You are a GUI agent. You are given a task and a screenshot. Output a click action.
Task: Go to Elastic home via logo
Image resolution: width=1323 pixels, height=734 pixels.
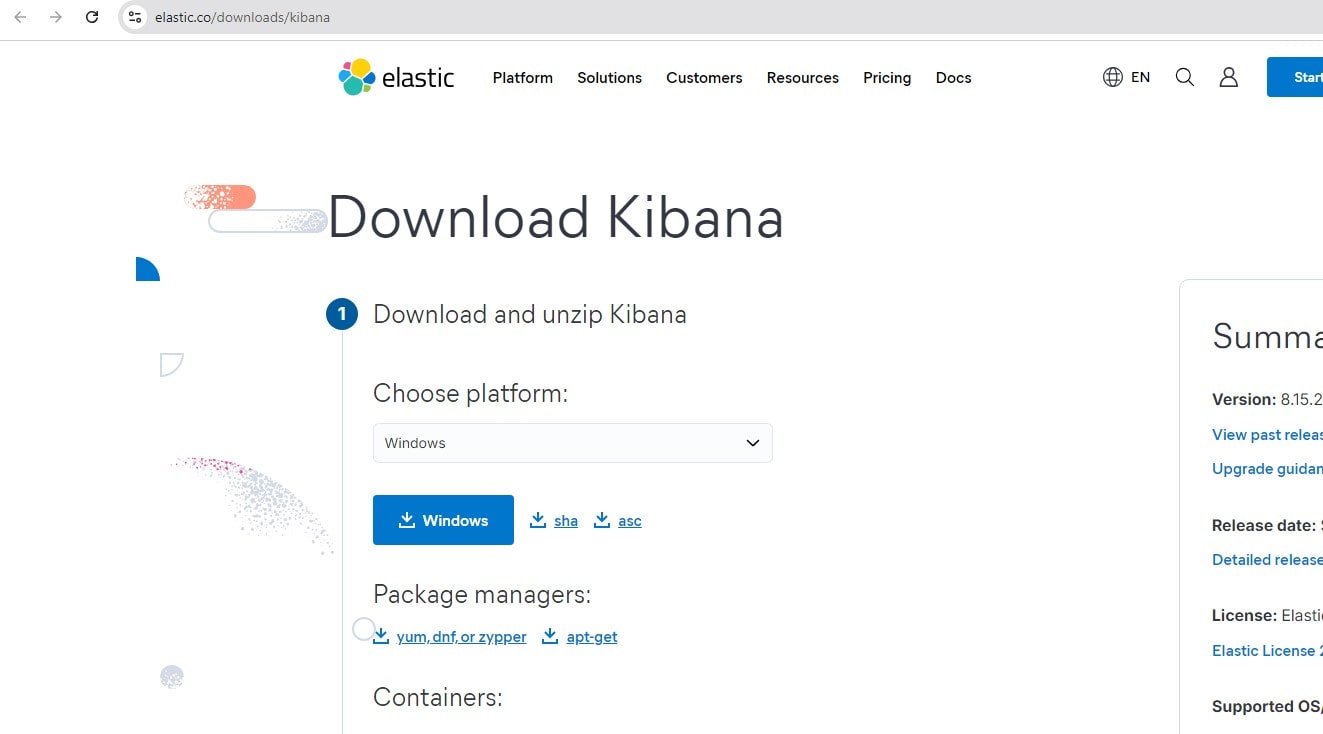click(x=397, y=77)
